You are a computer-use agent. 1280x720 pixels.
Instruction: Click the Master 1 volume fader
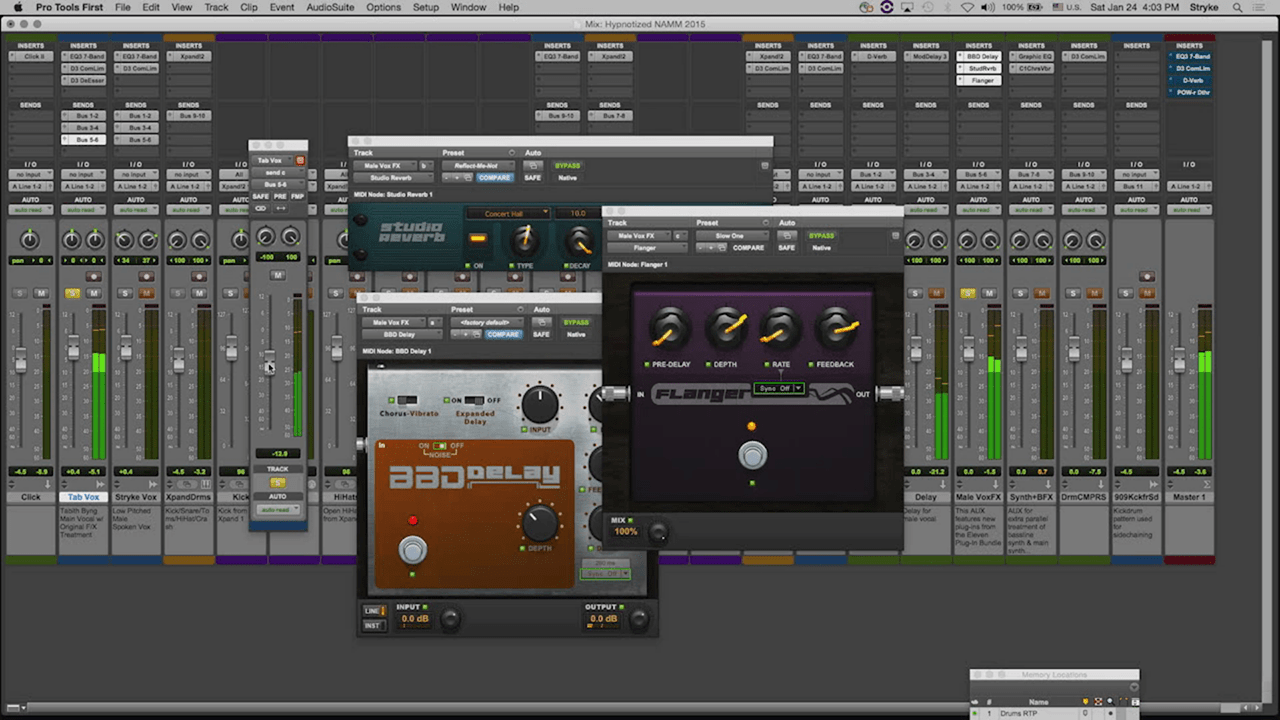(1179, 359)
